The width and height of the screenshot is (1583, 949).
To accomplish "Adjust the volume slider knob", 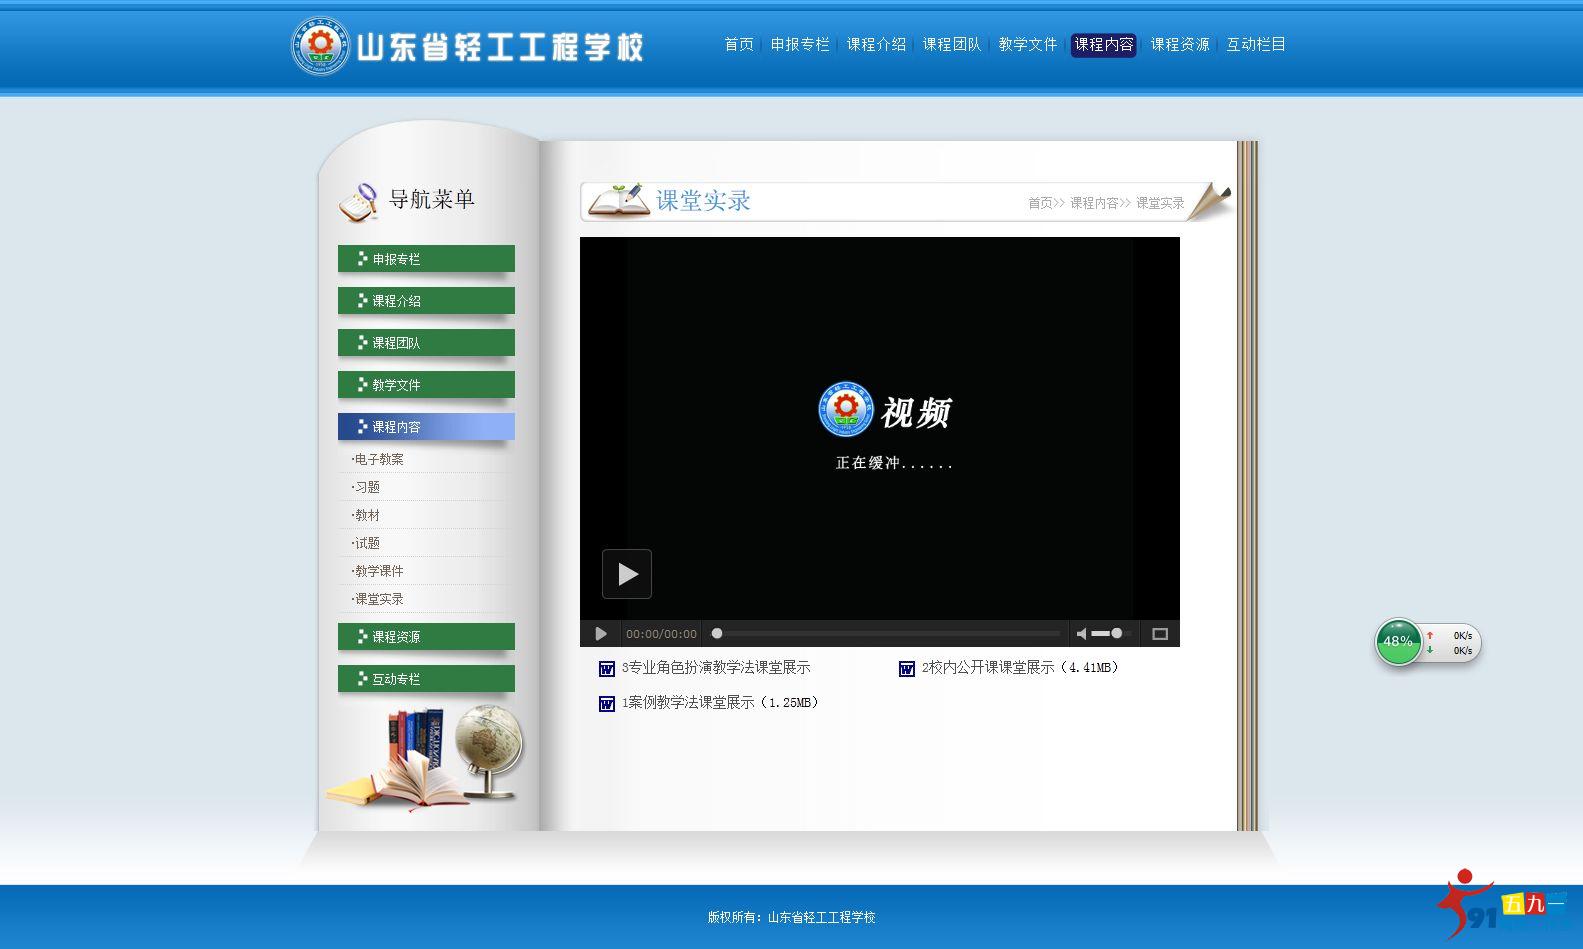I will pyautogui.click(x=1116, y=633).
